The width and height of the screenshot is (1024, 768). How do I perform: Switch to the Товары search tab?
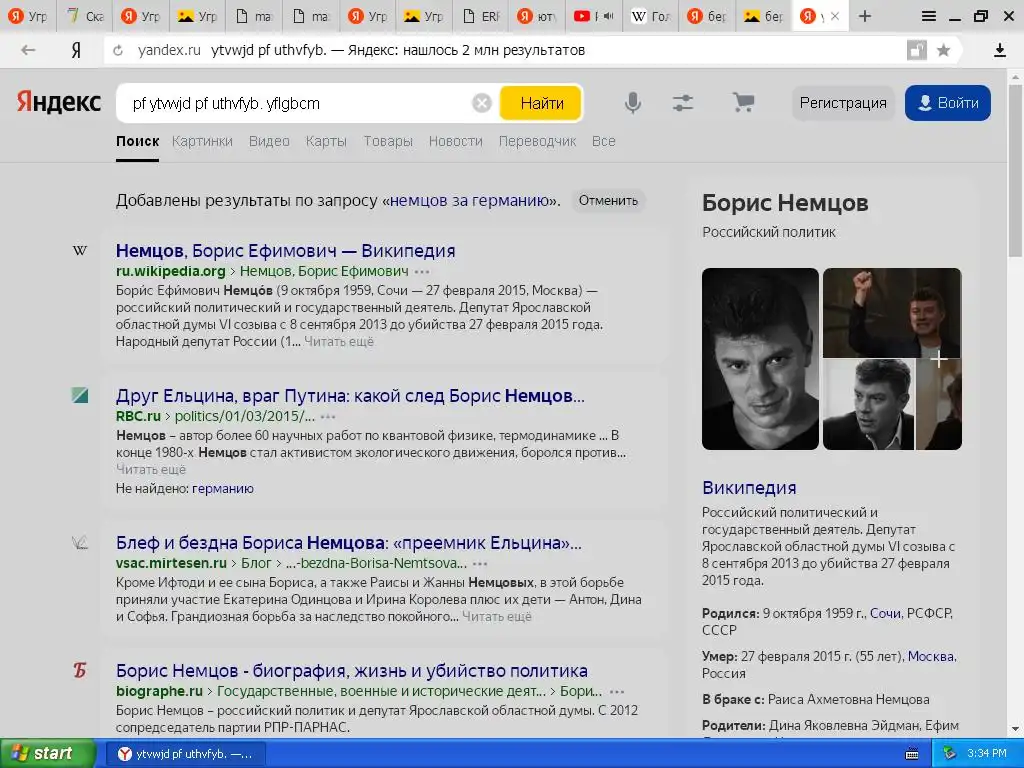[x=388, y=141]
